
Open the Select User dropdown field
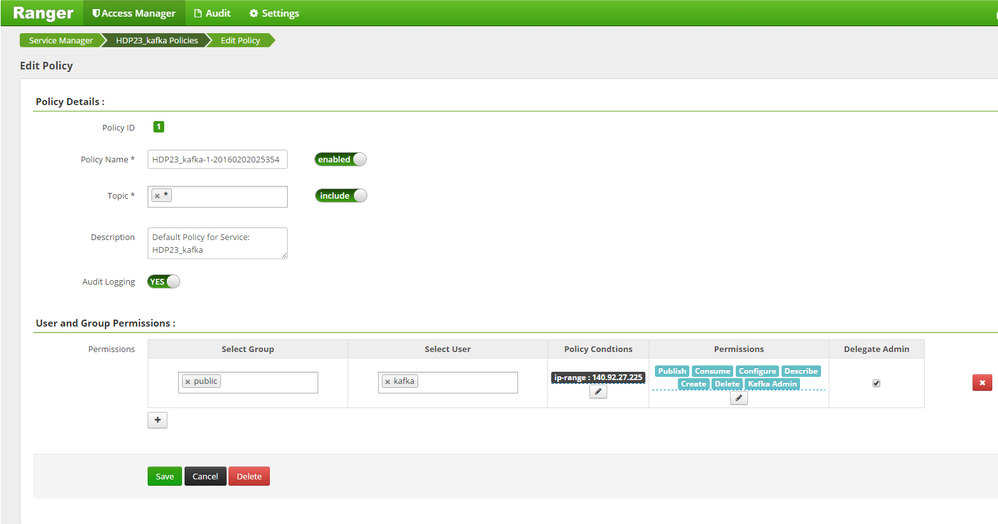pos(448,383)
